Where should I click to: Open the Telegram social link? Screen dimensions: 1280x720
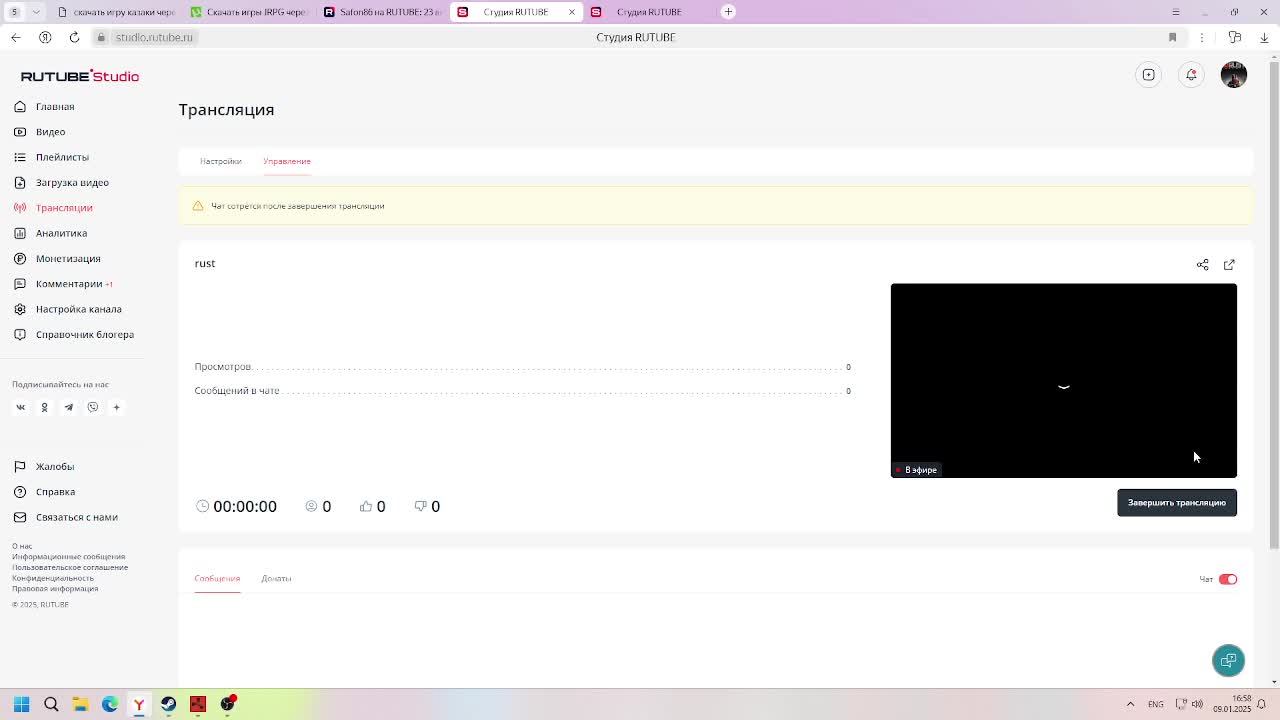tap(68, 407)
